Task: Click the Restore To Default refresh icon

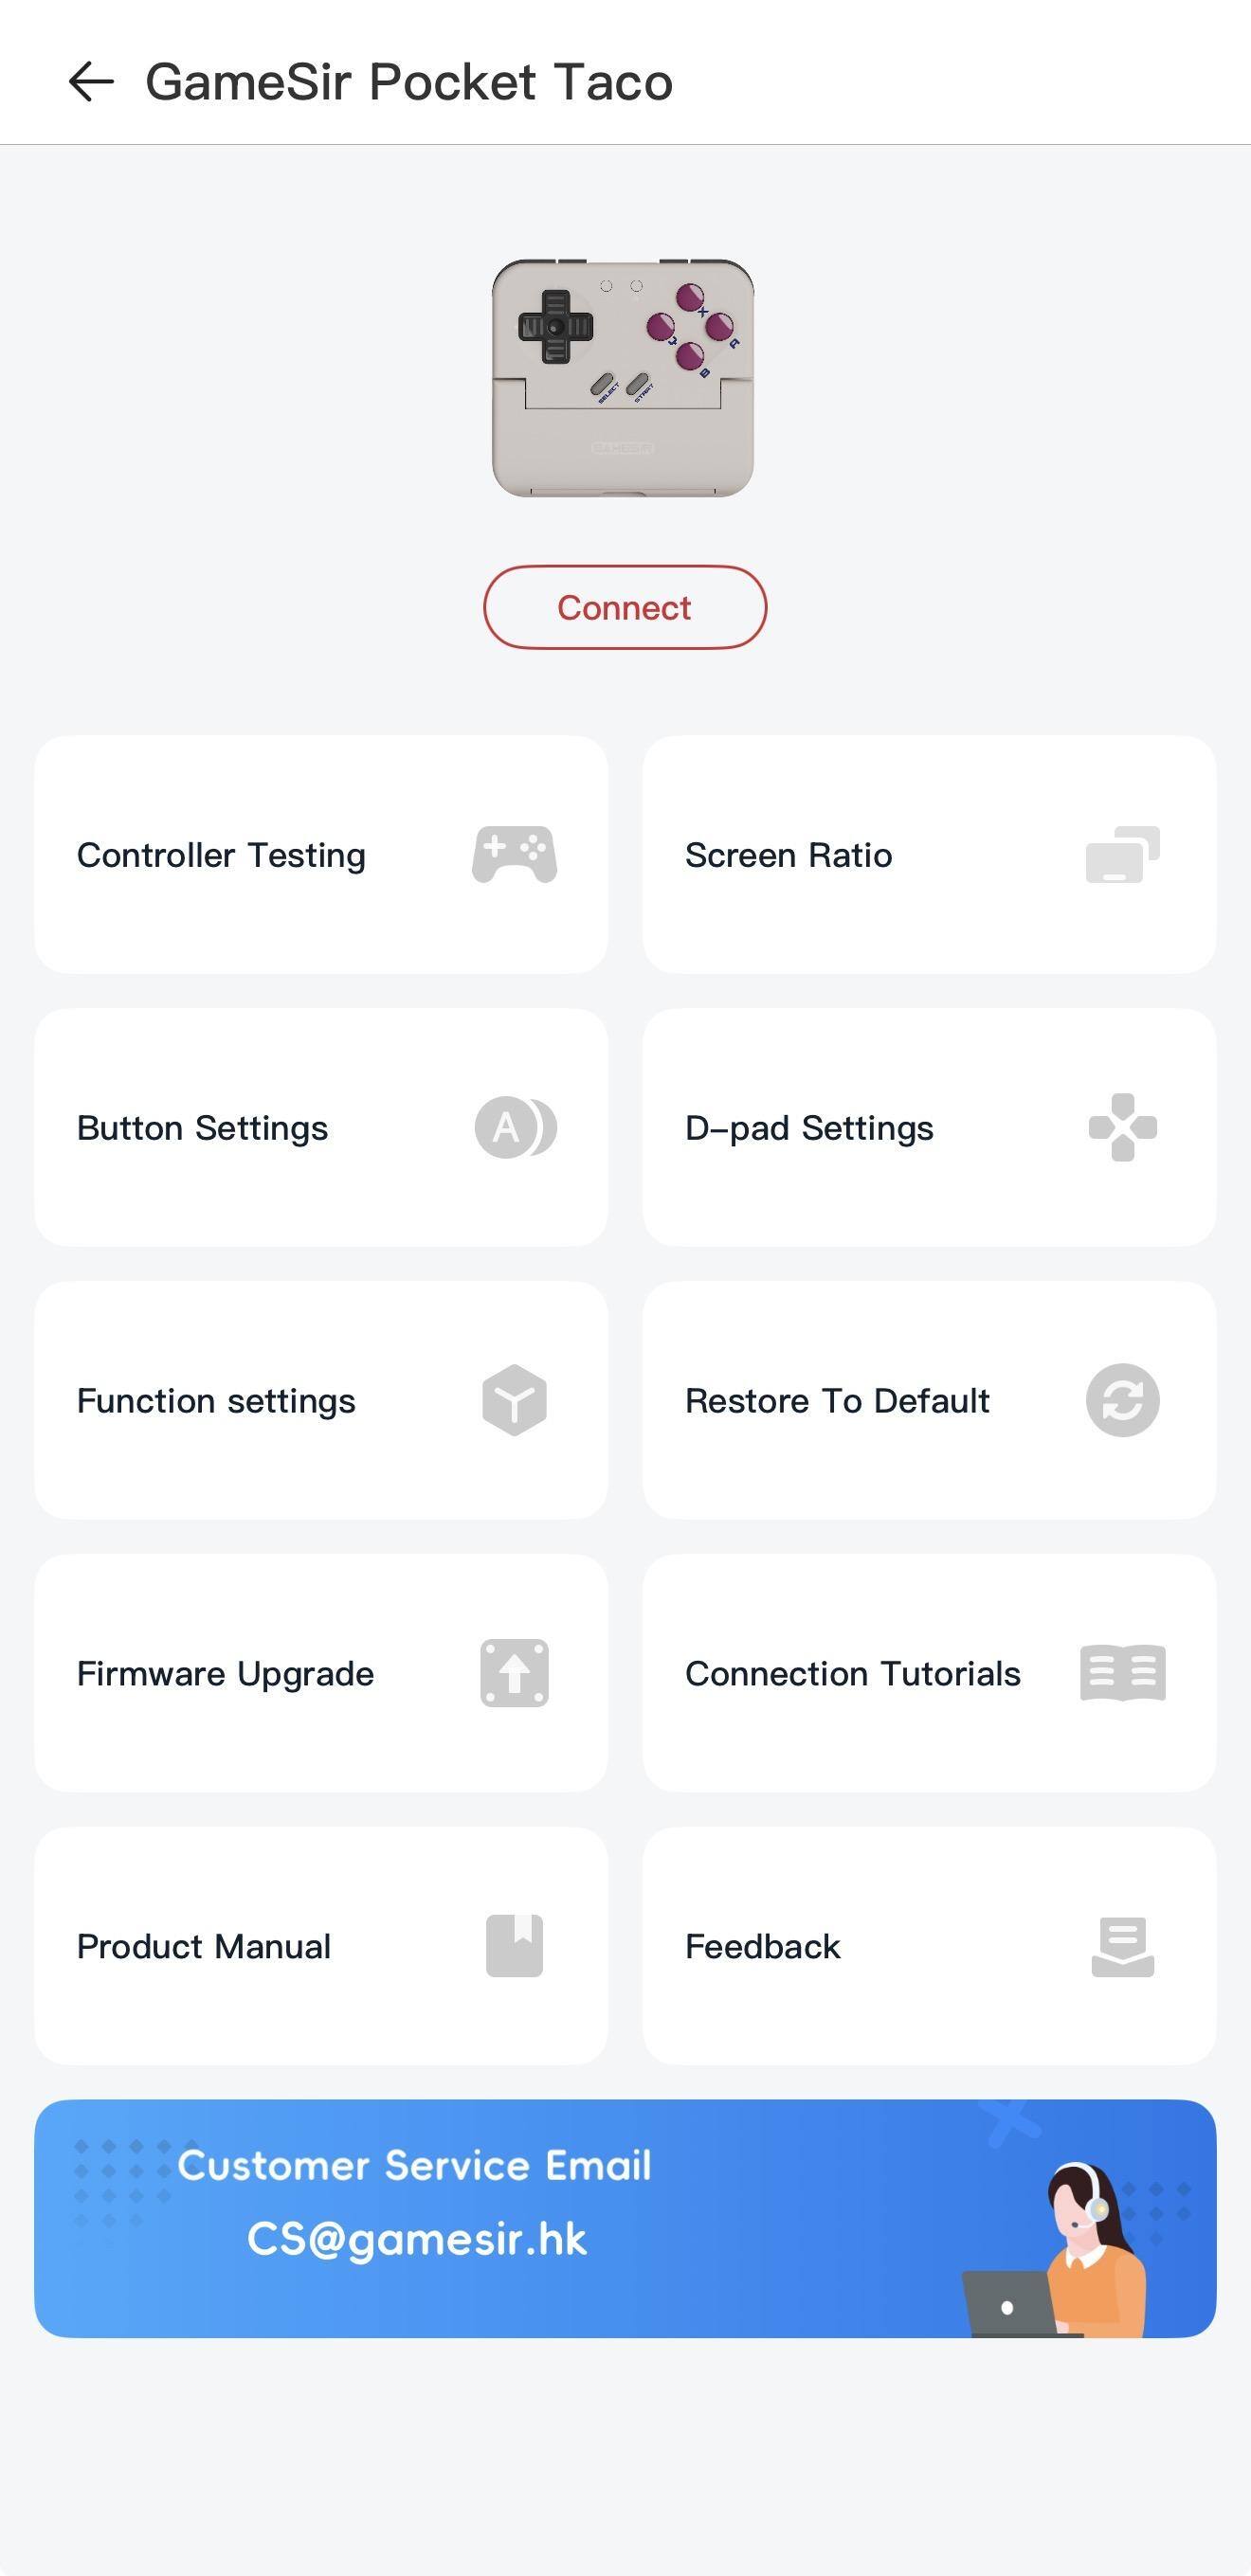Action: pos(1122,1400)
